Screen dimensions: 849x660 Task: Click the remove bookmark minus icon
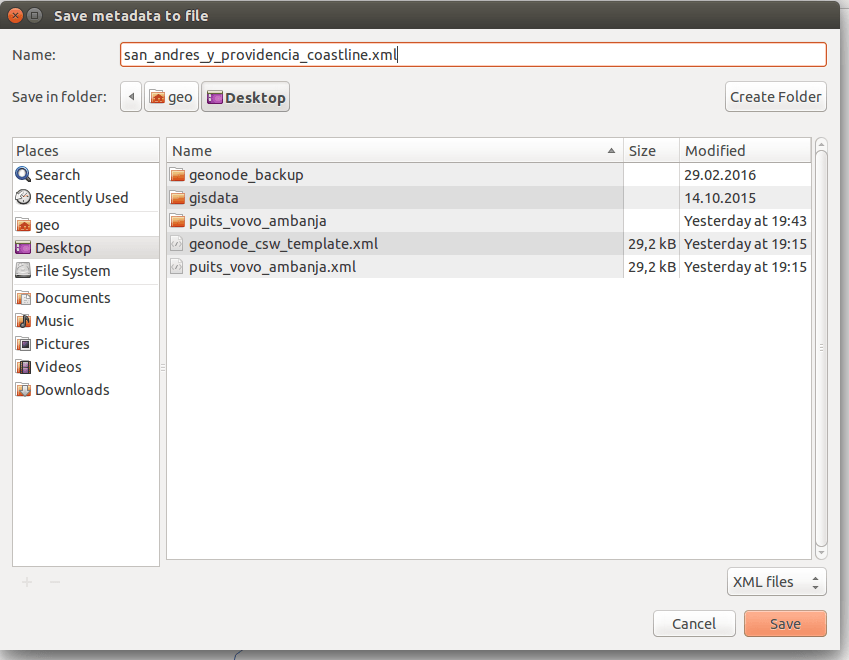[55, 582]
